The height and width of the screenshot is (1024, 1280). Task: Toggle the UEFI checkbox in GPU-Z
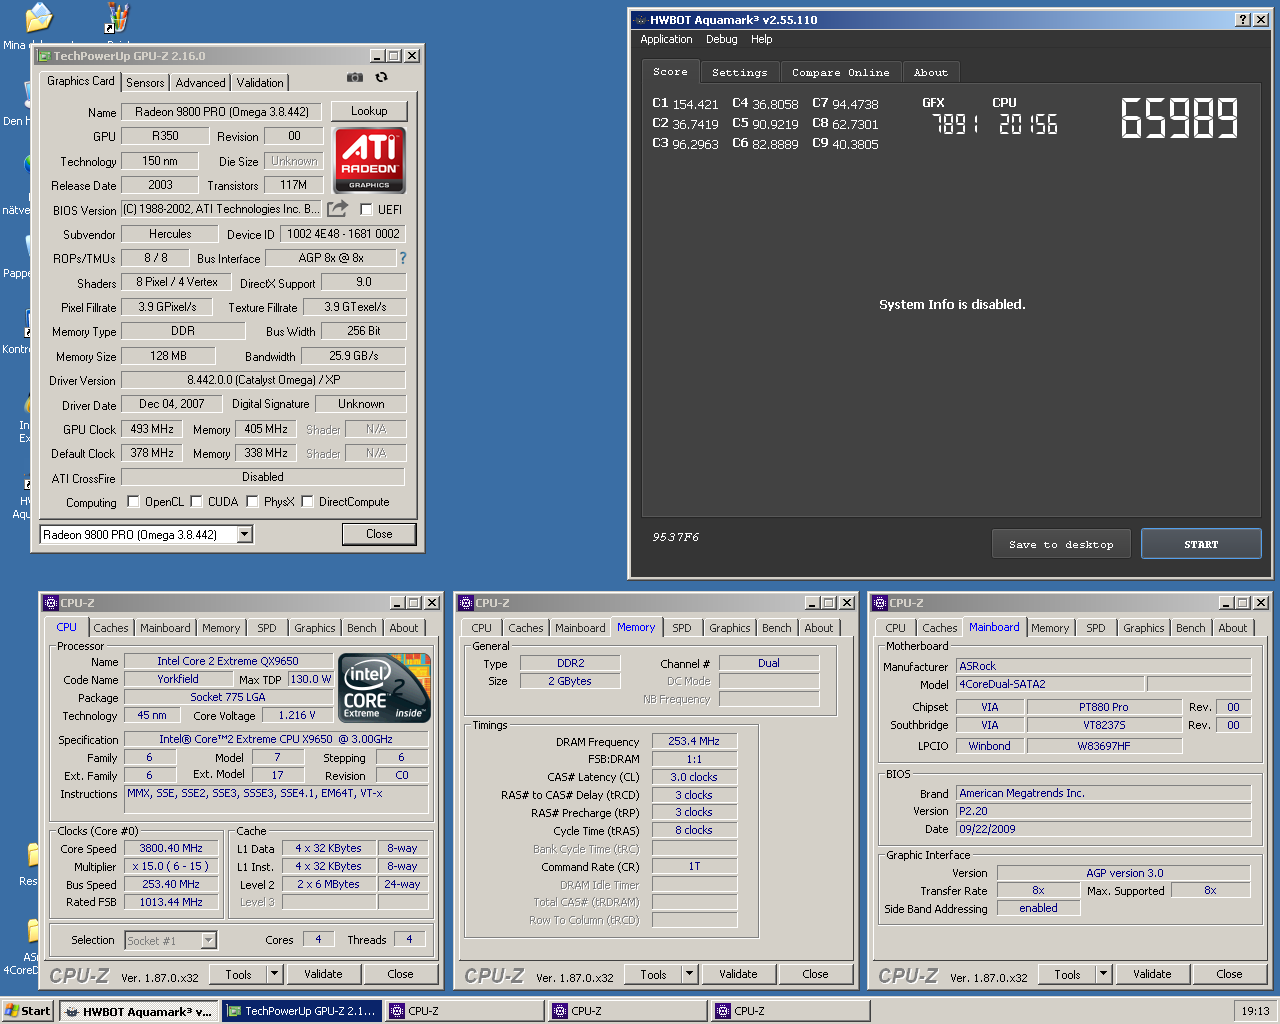[x=366, y=210]
